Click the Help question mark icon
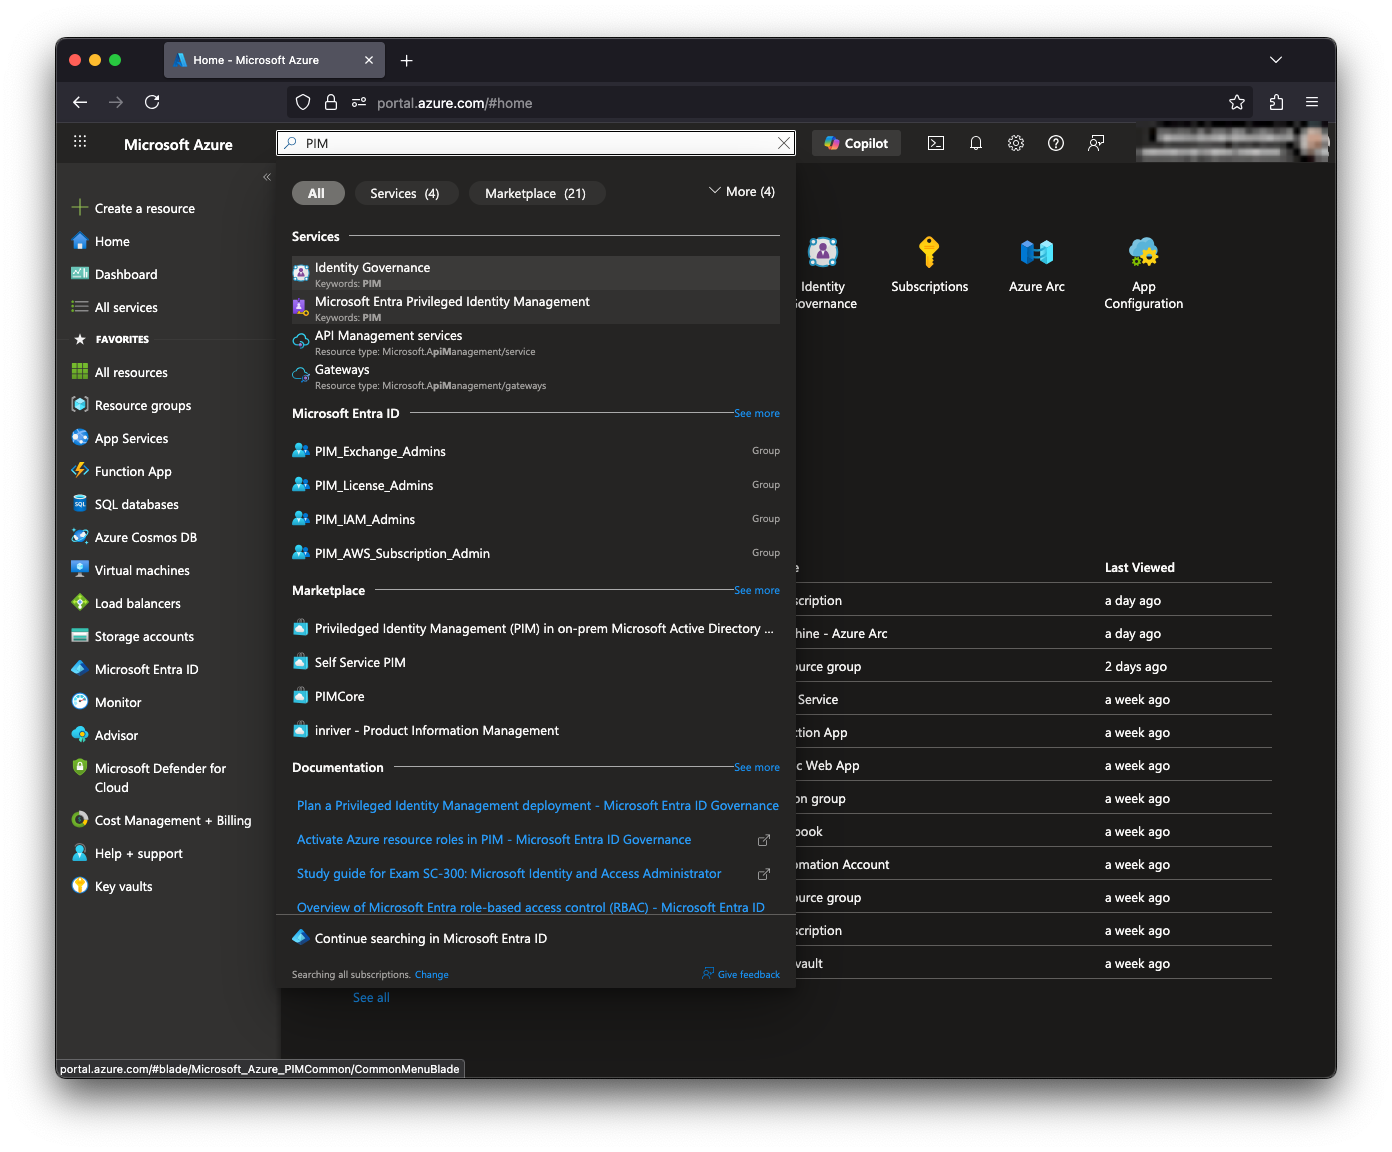 point(1056,143)
